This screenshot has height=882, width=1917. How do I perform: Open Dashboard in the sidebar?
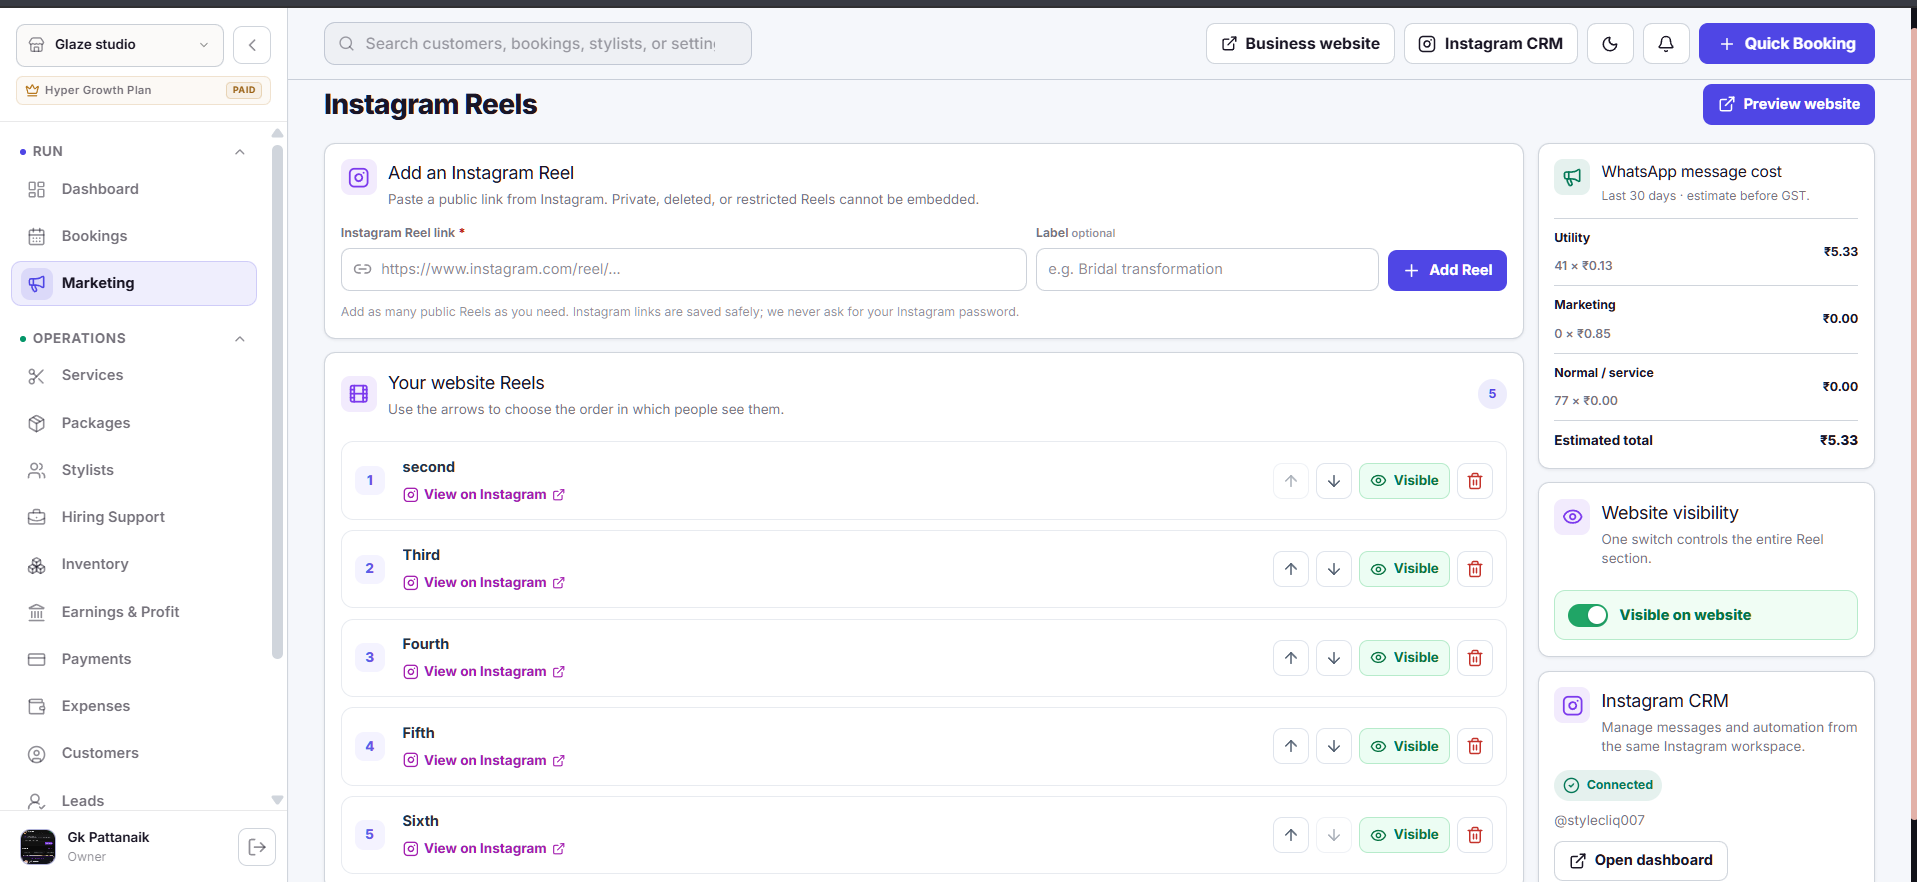[x=134, y=189]
